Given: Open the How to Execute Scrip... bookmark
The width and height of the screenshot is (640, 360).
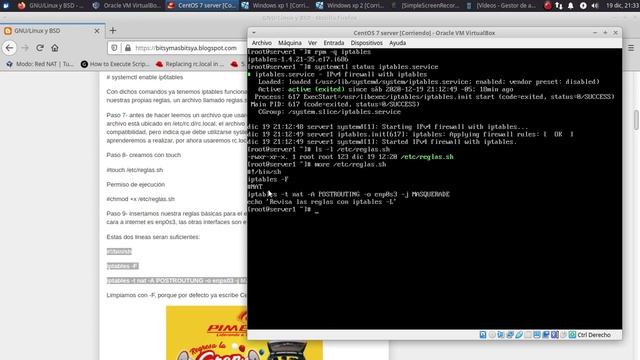Looking at the screenshot, I should 115,64.
